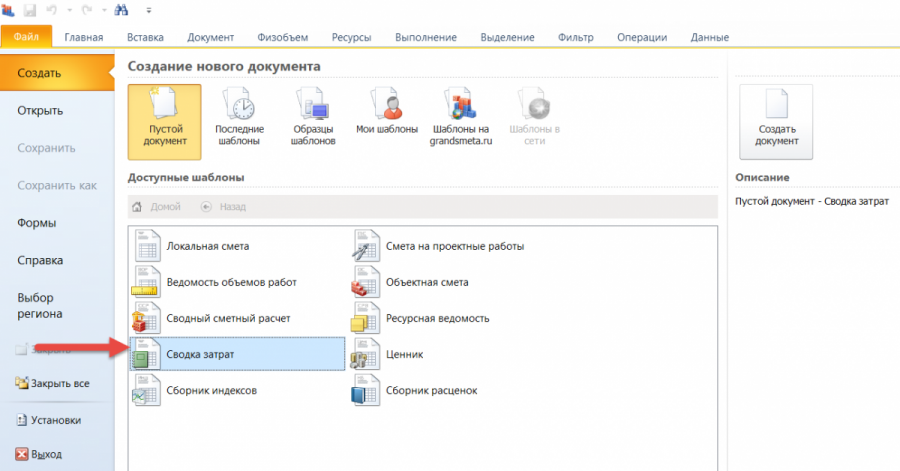The image size is (900, 471).
Task: Open the Документ tab
Action: click(211, 37)
